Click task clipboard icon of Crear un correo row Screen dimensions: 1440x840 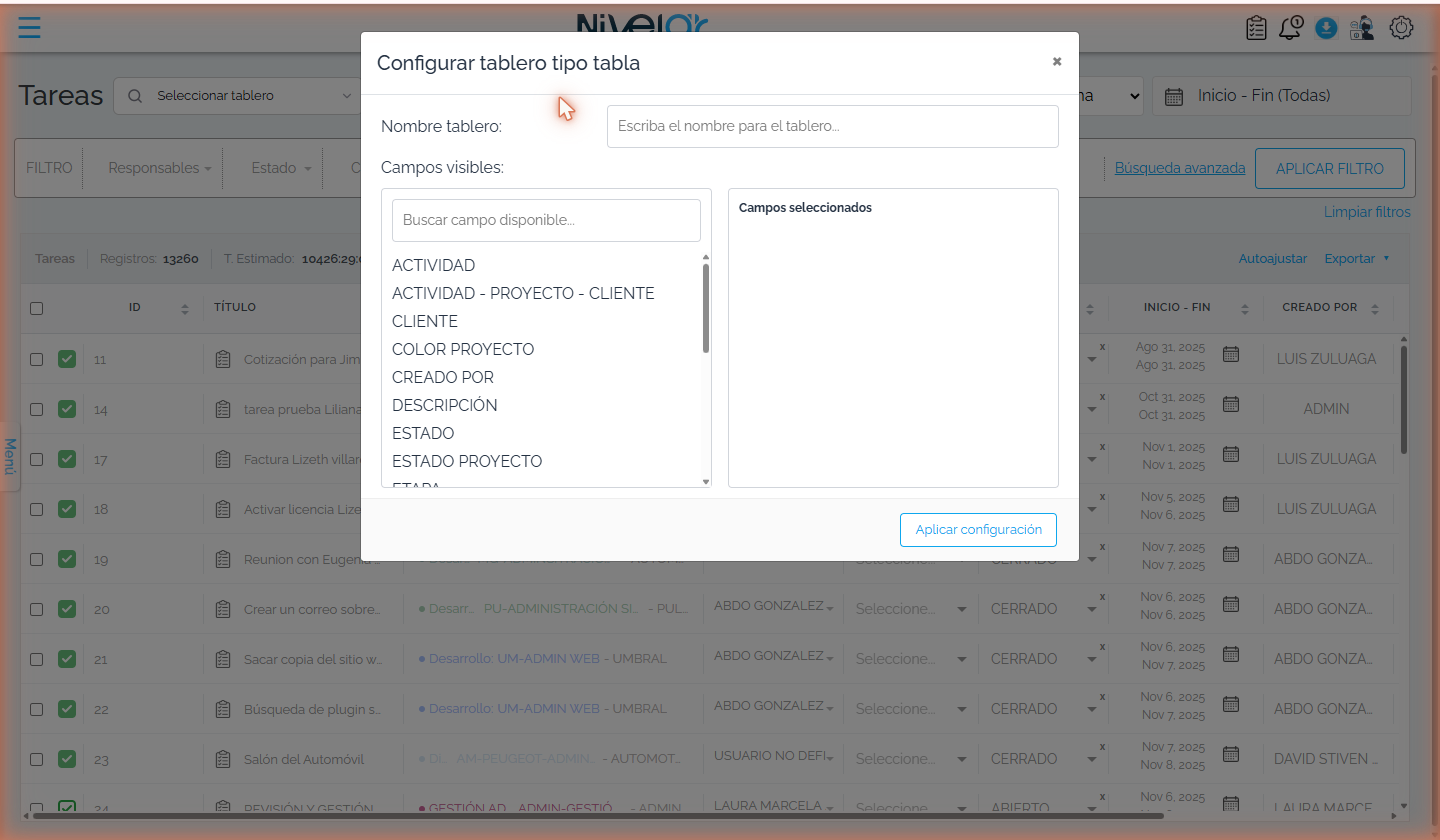[x=223, y=609]
